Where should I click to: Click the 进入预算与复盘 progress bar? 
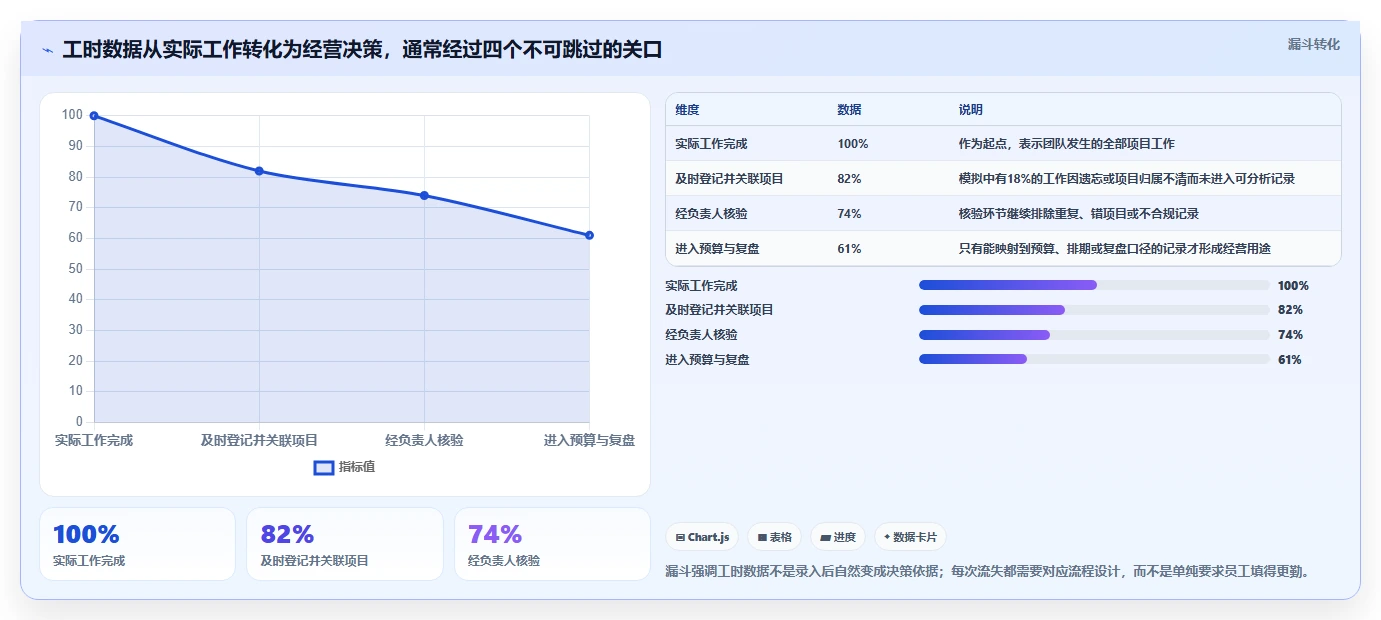(1094, 359)
